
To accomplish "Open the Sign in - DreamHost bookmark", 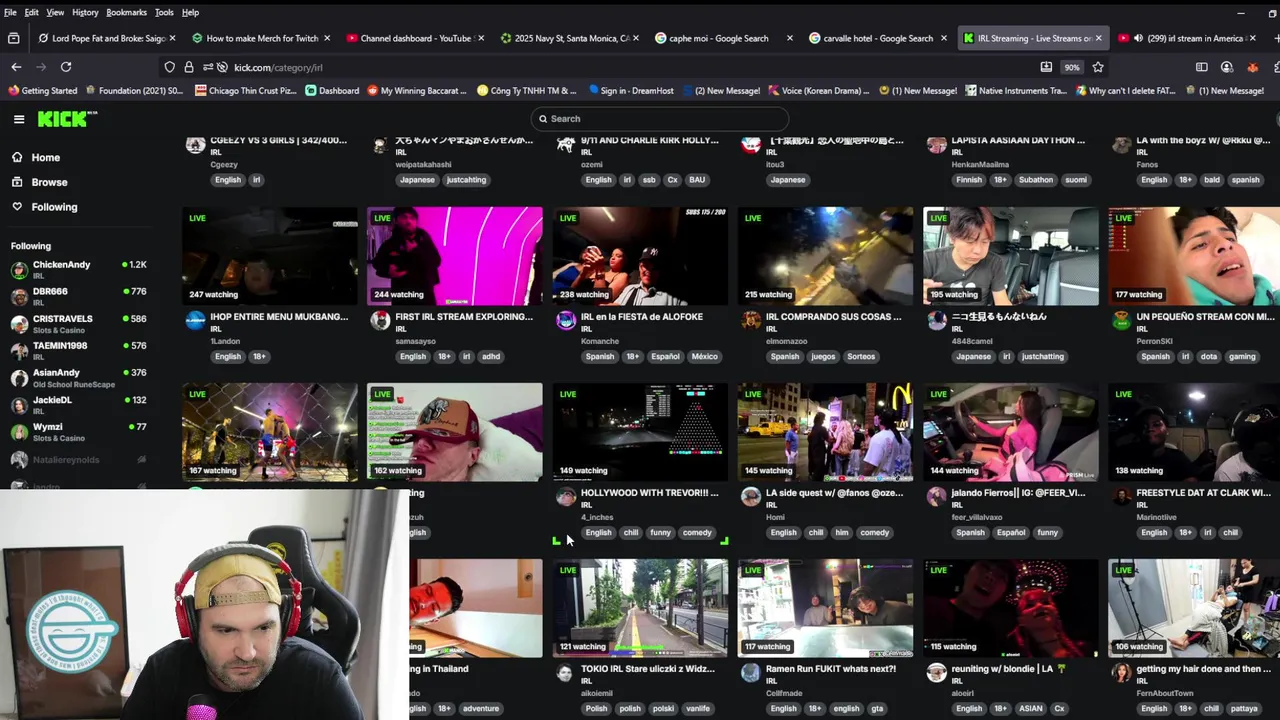I will pyautogui.click(x=631, y=91).
